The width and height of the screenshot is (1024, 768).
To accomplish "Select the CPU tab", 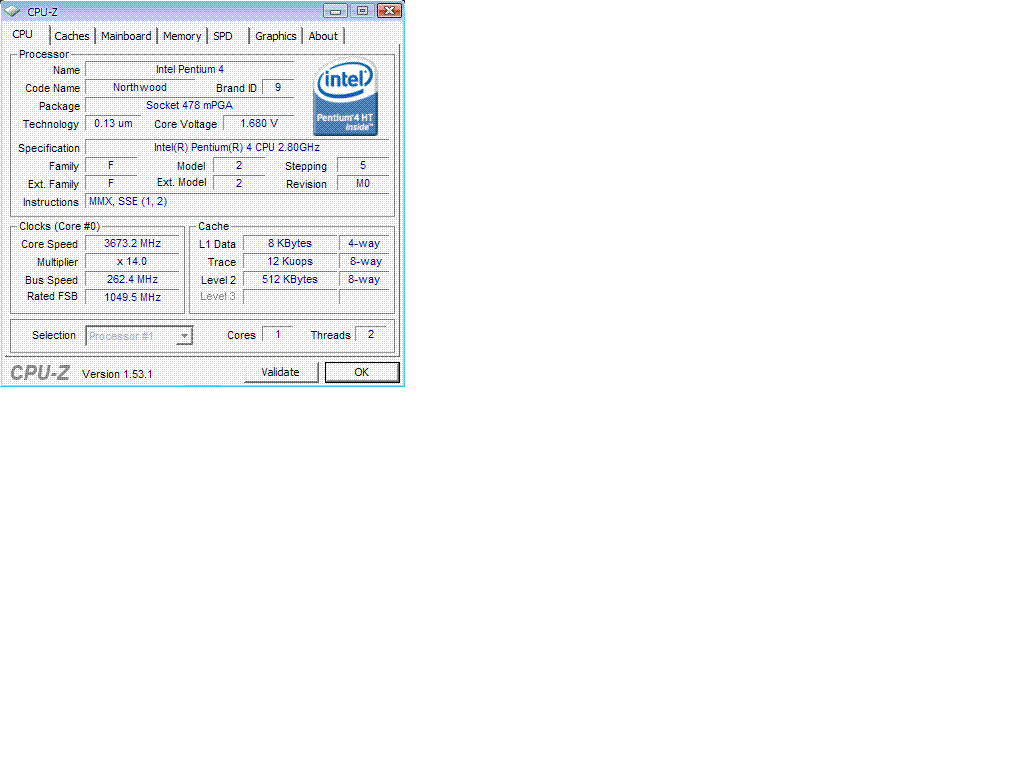I will 22,34.
